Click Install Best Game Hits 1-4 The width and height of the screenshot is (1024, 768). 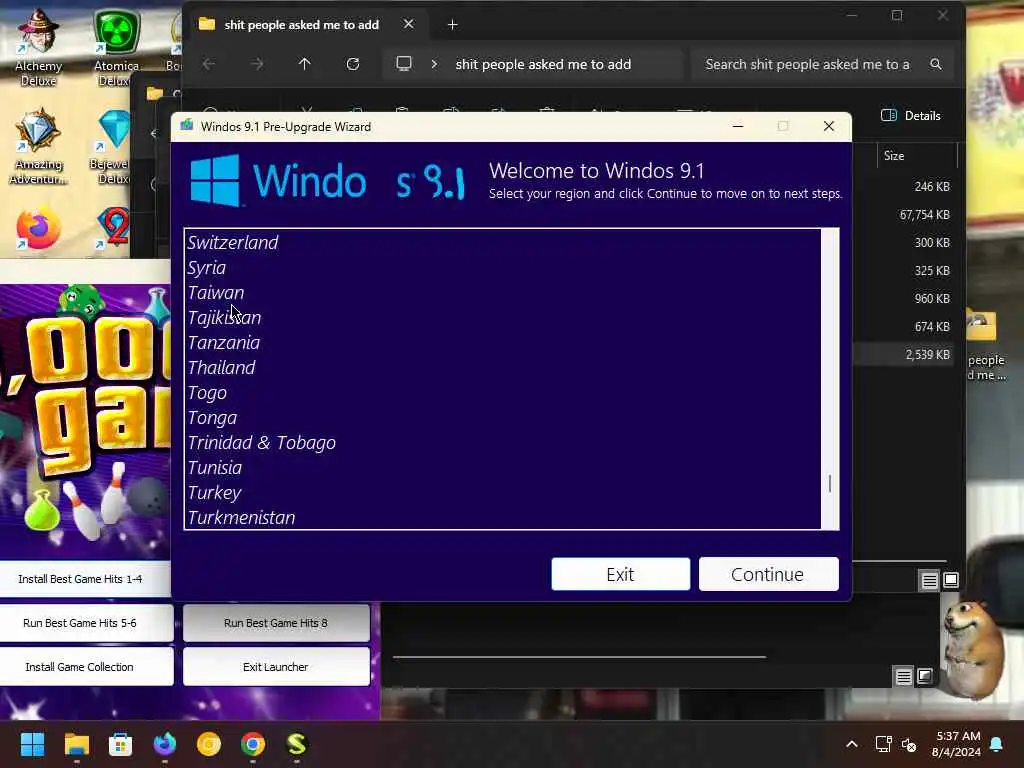80,579
